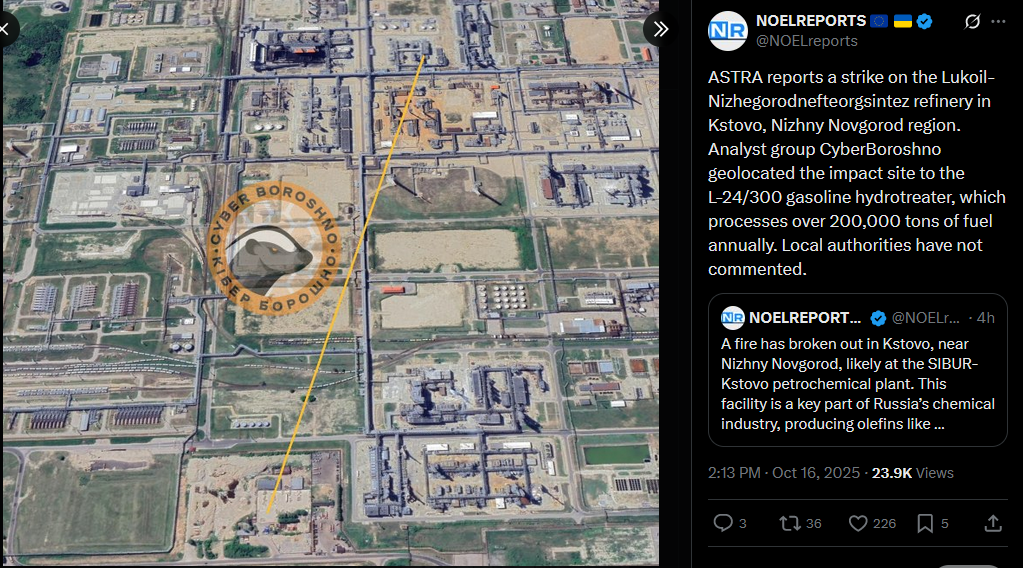1023x568 pixels.
Task: Open the @NOELreports handle link
Action: click(806, 41)
